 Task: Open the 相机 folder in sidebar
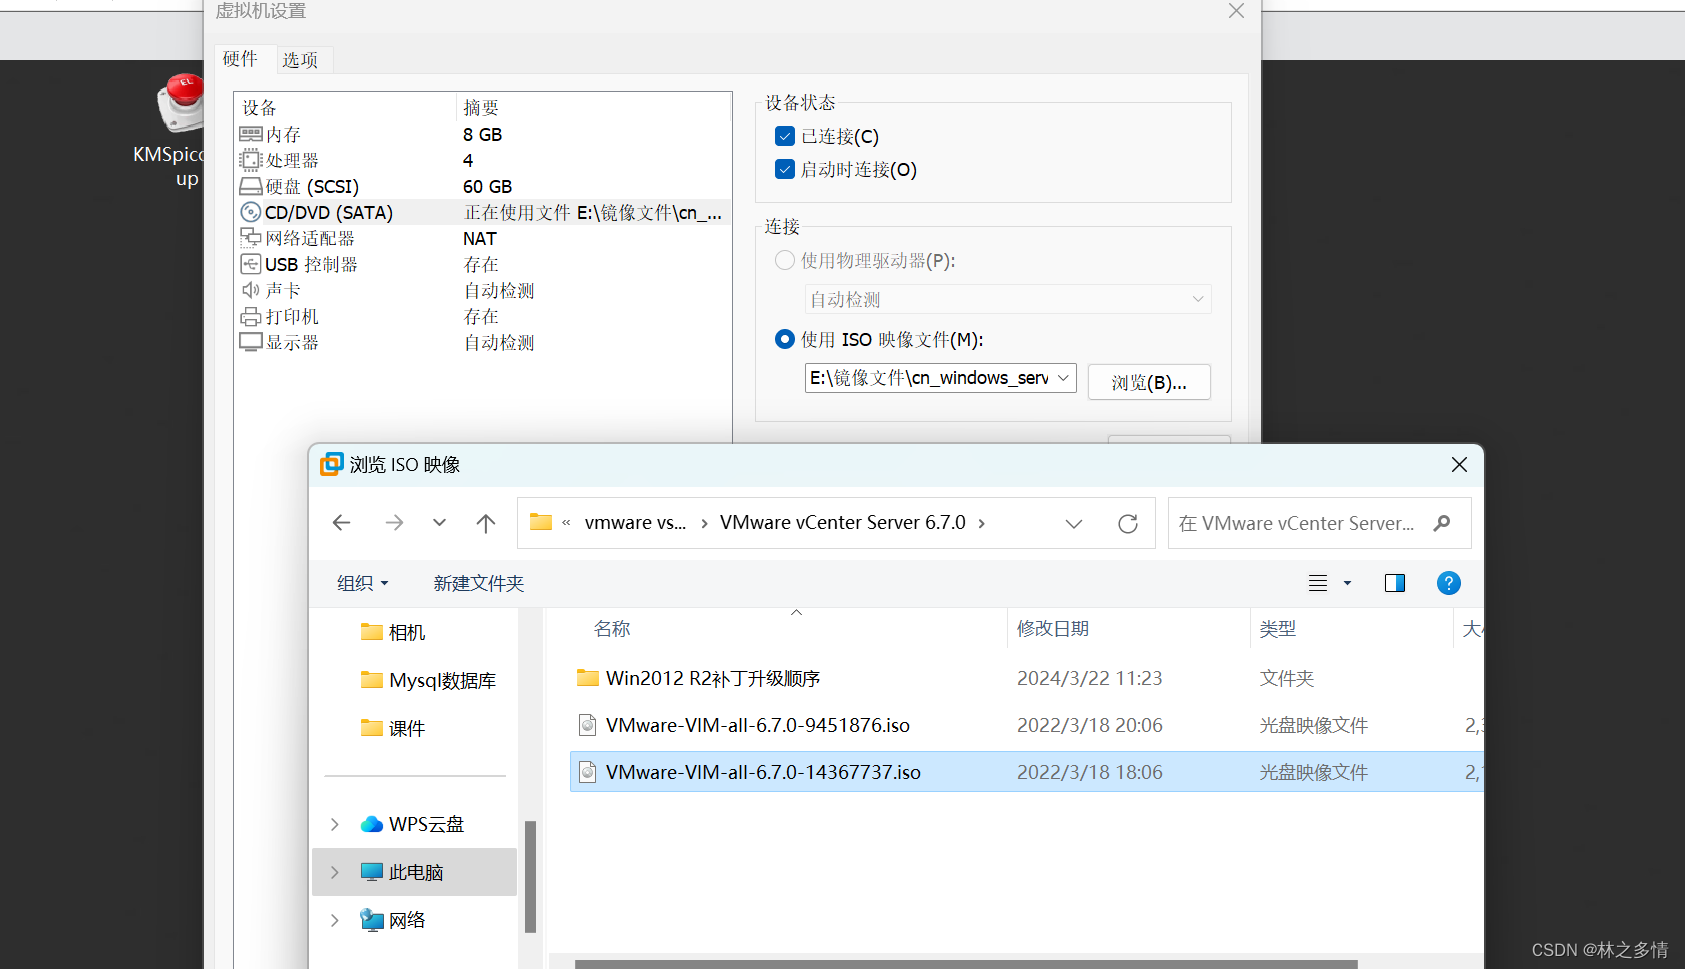[x=407, y=632]
